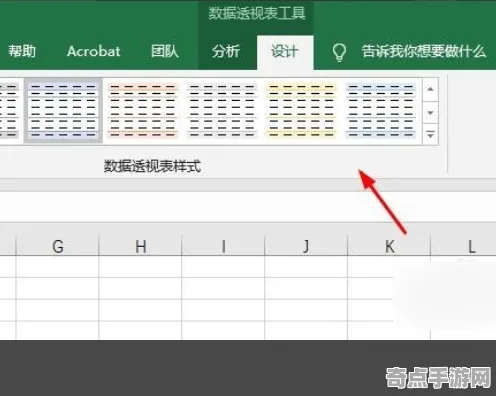Apply the light-blue-banded pivot table style
The image size is (496, 396).
[x=381, y=110]
